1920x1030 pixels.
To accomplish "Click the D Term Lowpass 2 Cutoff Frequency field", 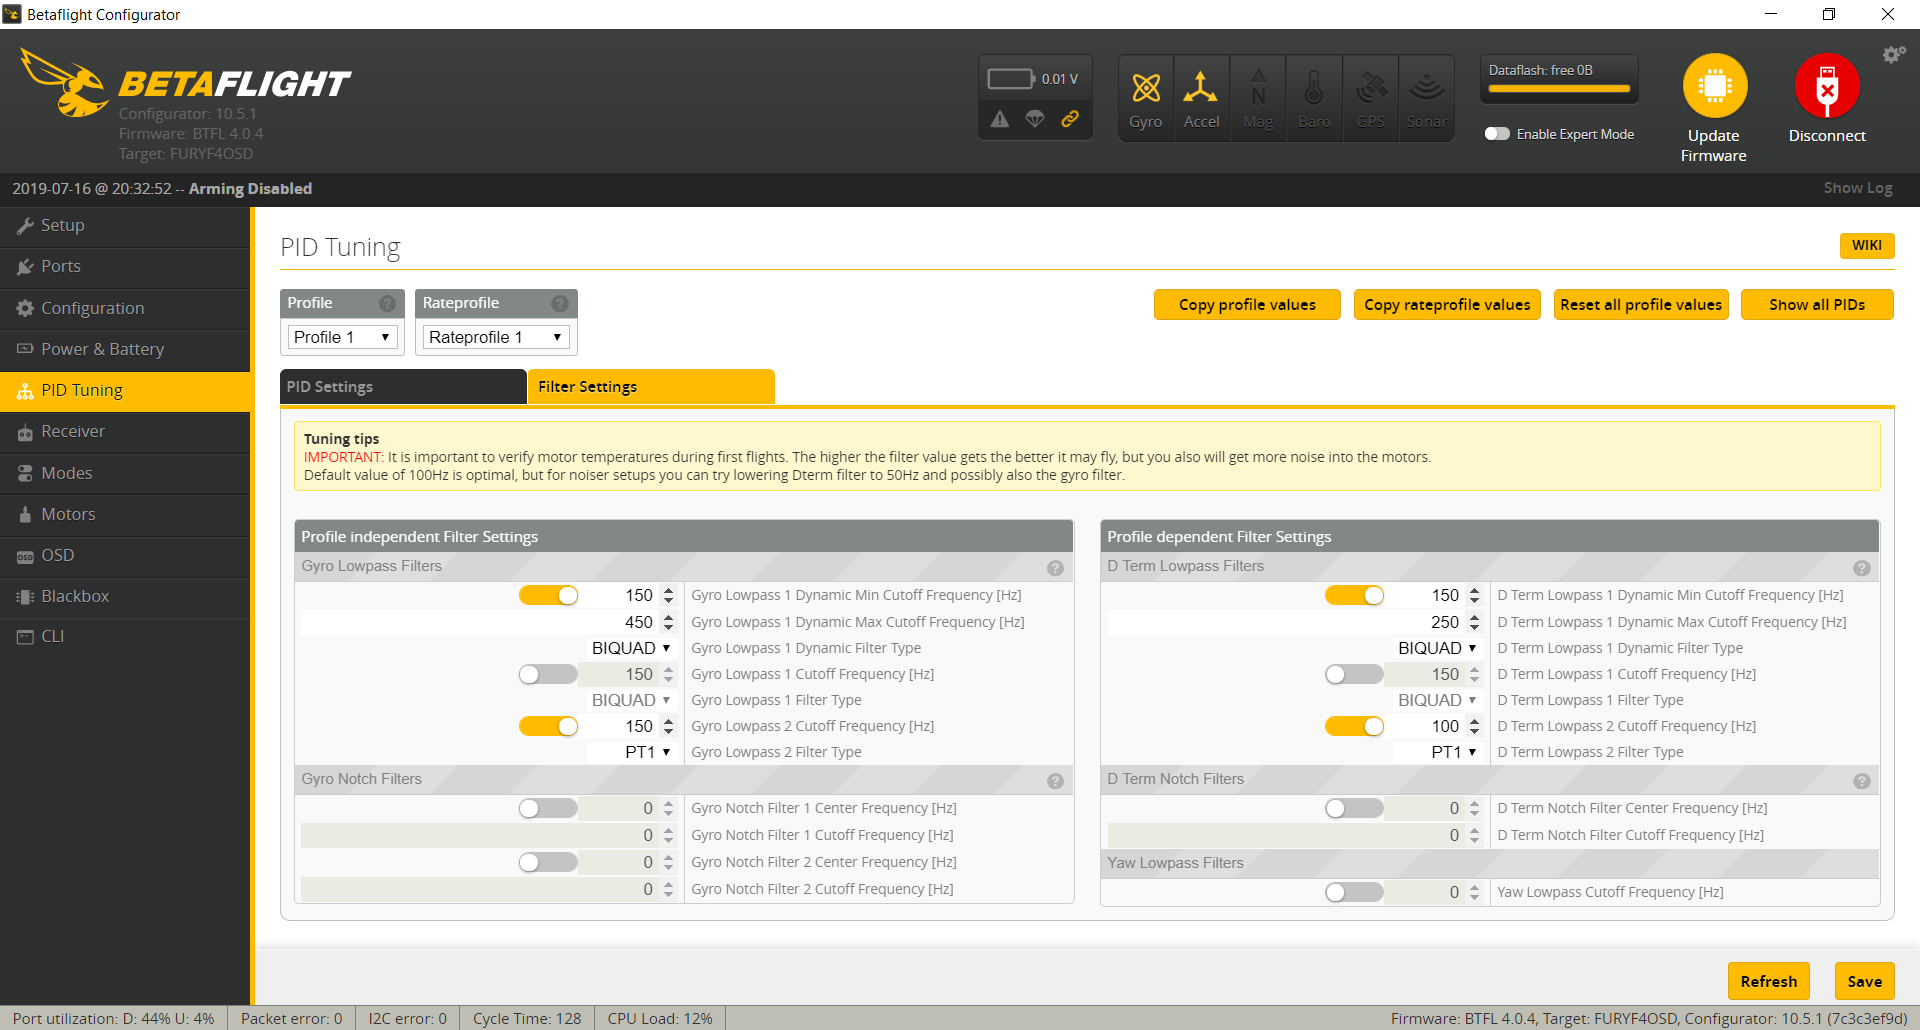I will (x=1430, y=727).
